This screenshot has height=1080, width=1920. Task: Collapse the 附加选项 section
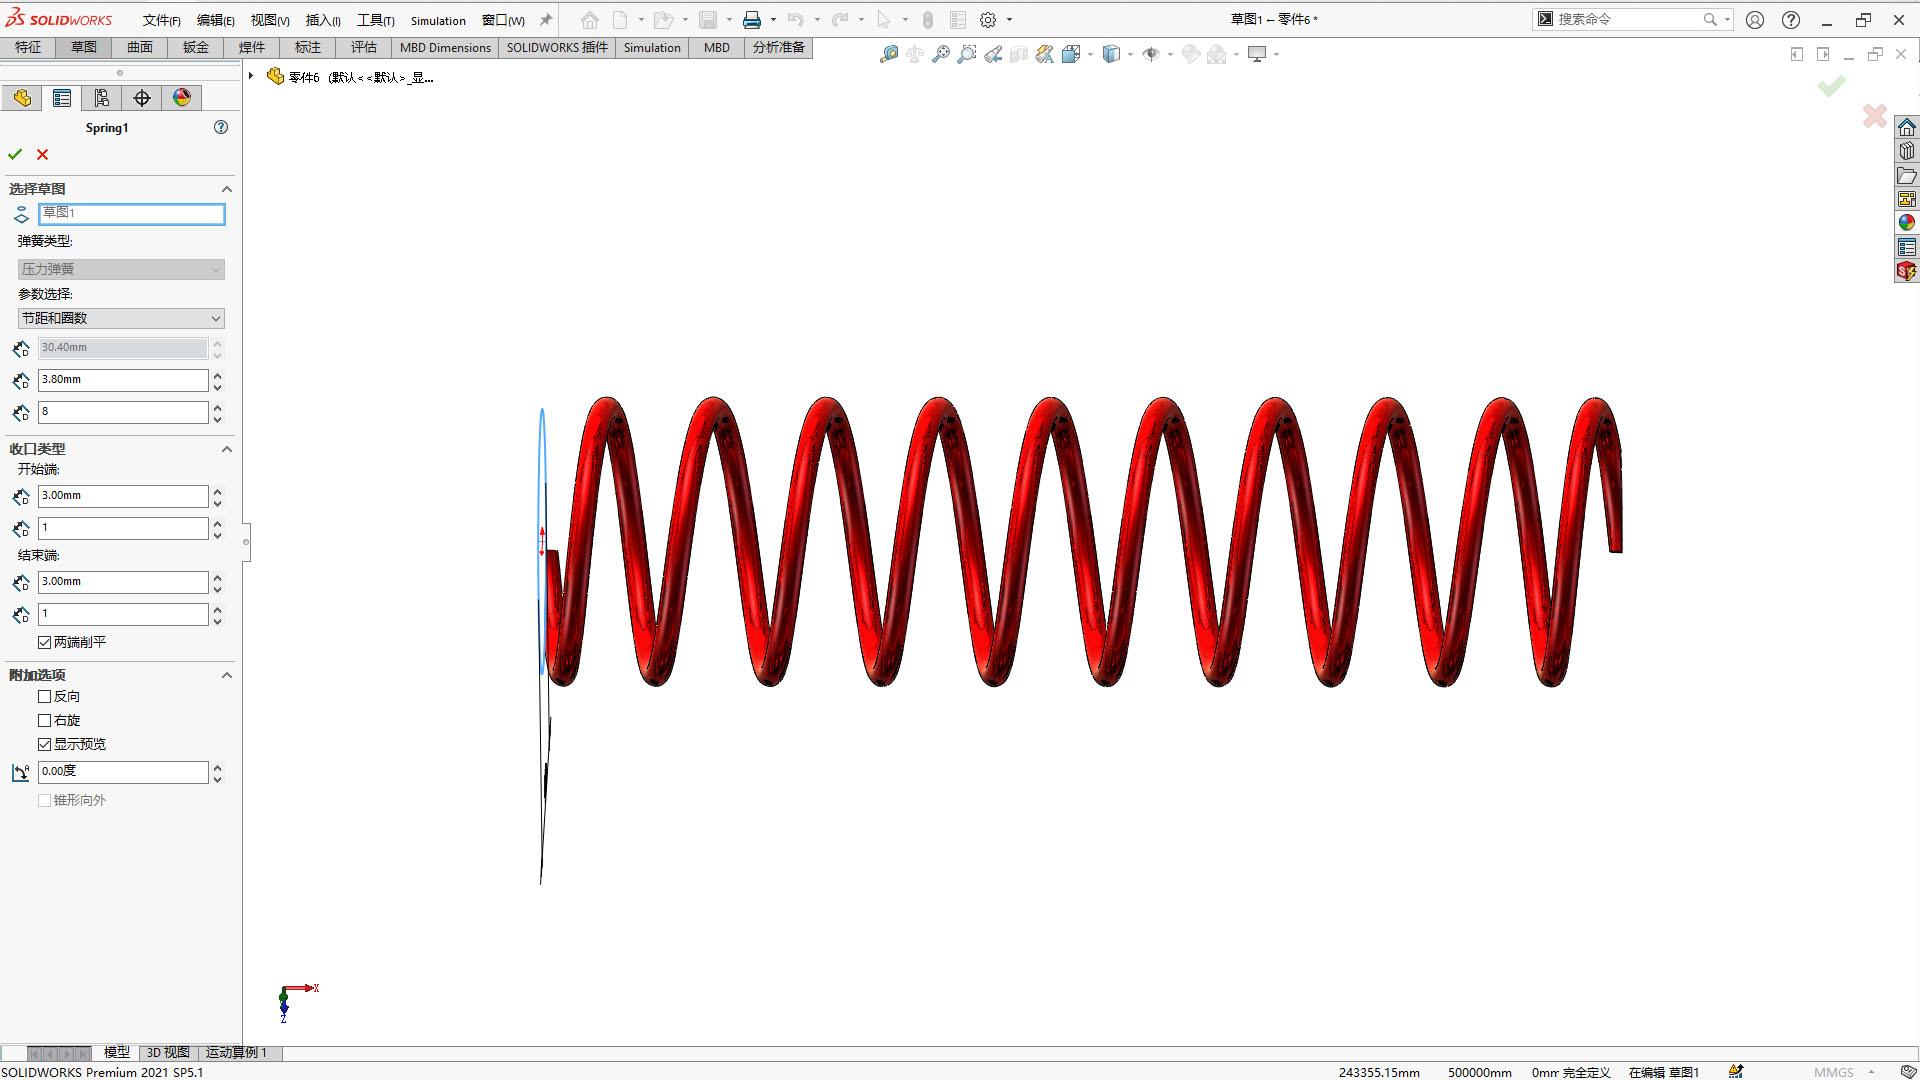[226, 675]
